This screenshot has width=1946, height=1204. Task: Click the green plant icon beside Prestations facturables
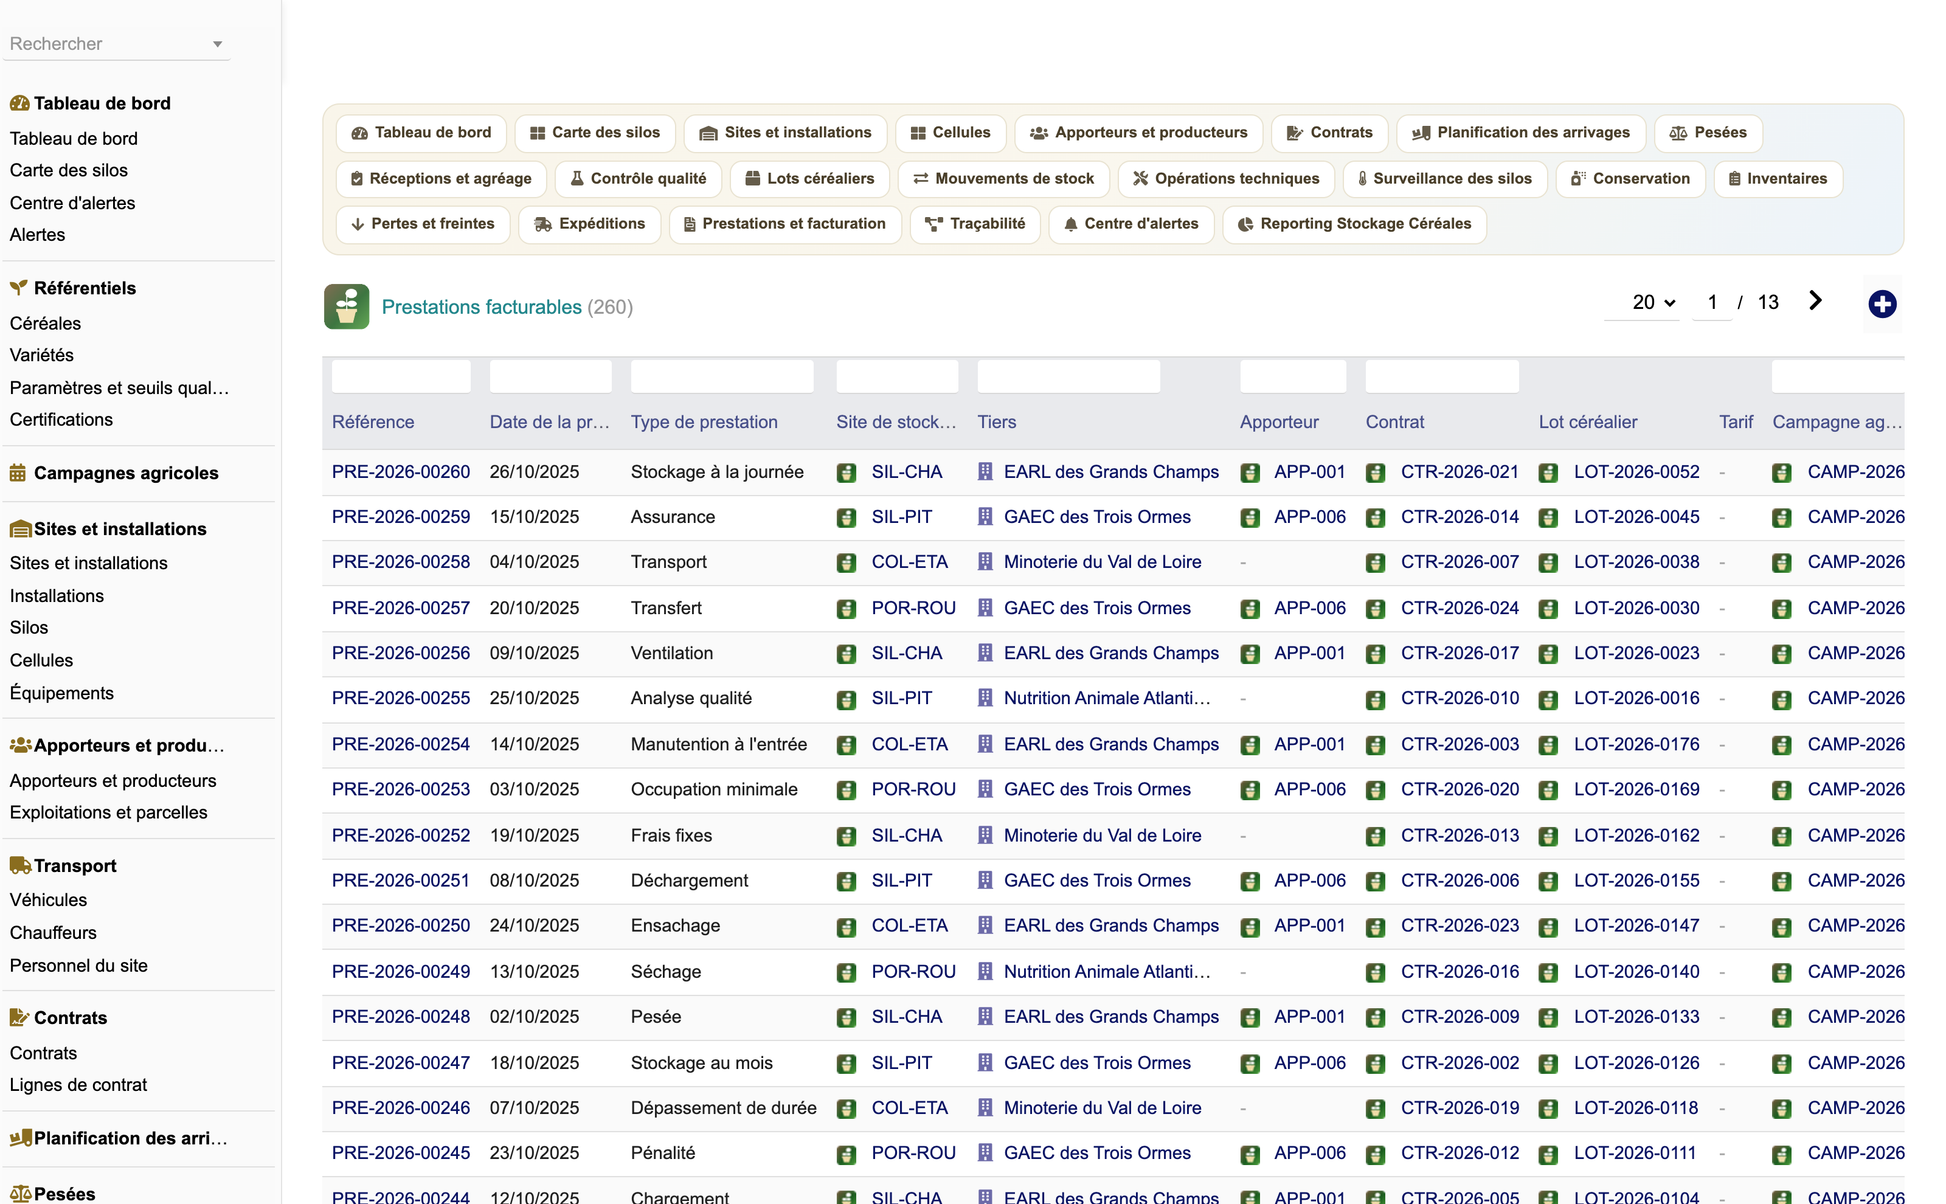click(x=346, y=307)
